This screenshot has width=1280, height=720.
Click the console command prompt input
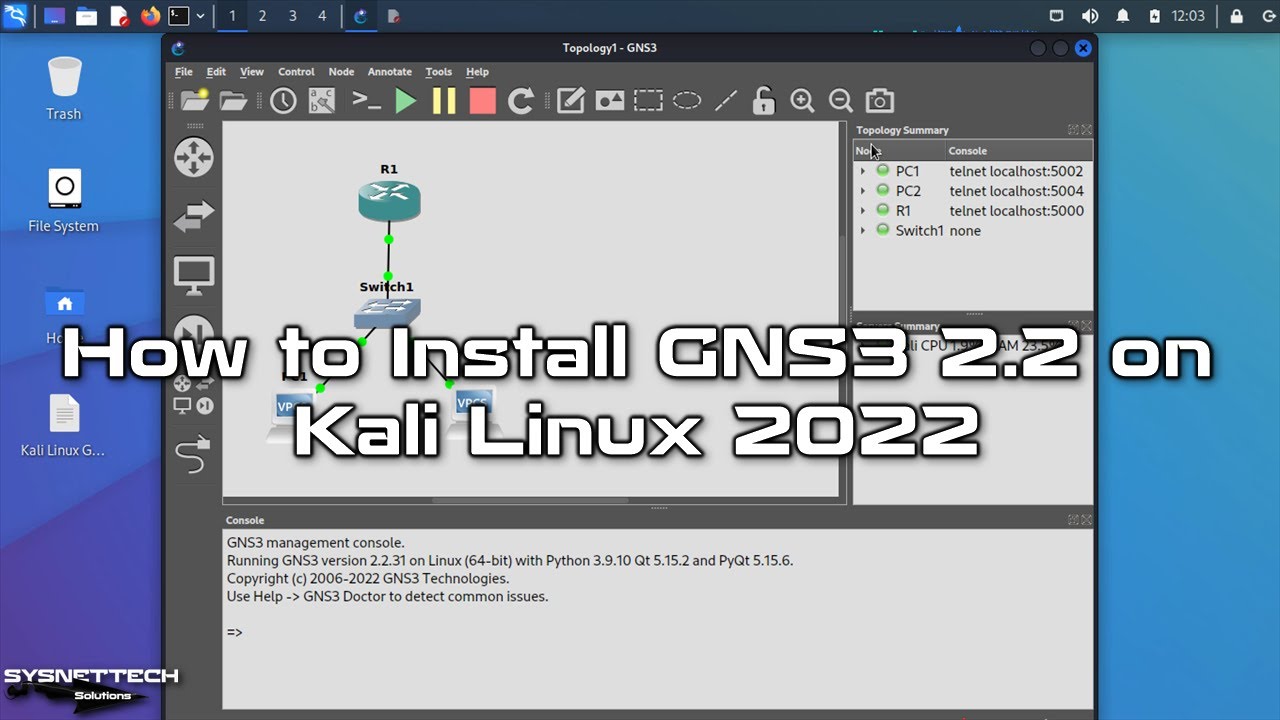(x=657, y=632)
